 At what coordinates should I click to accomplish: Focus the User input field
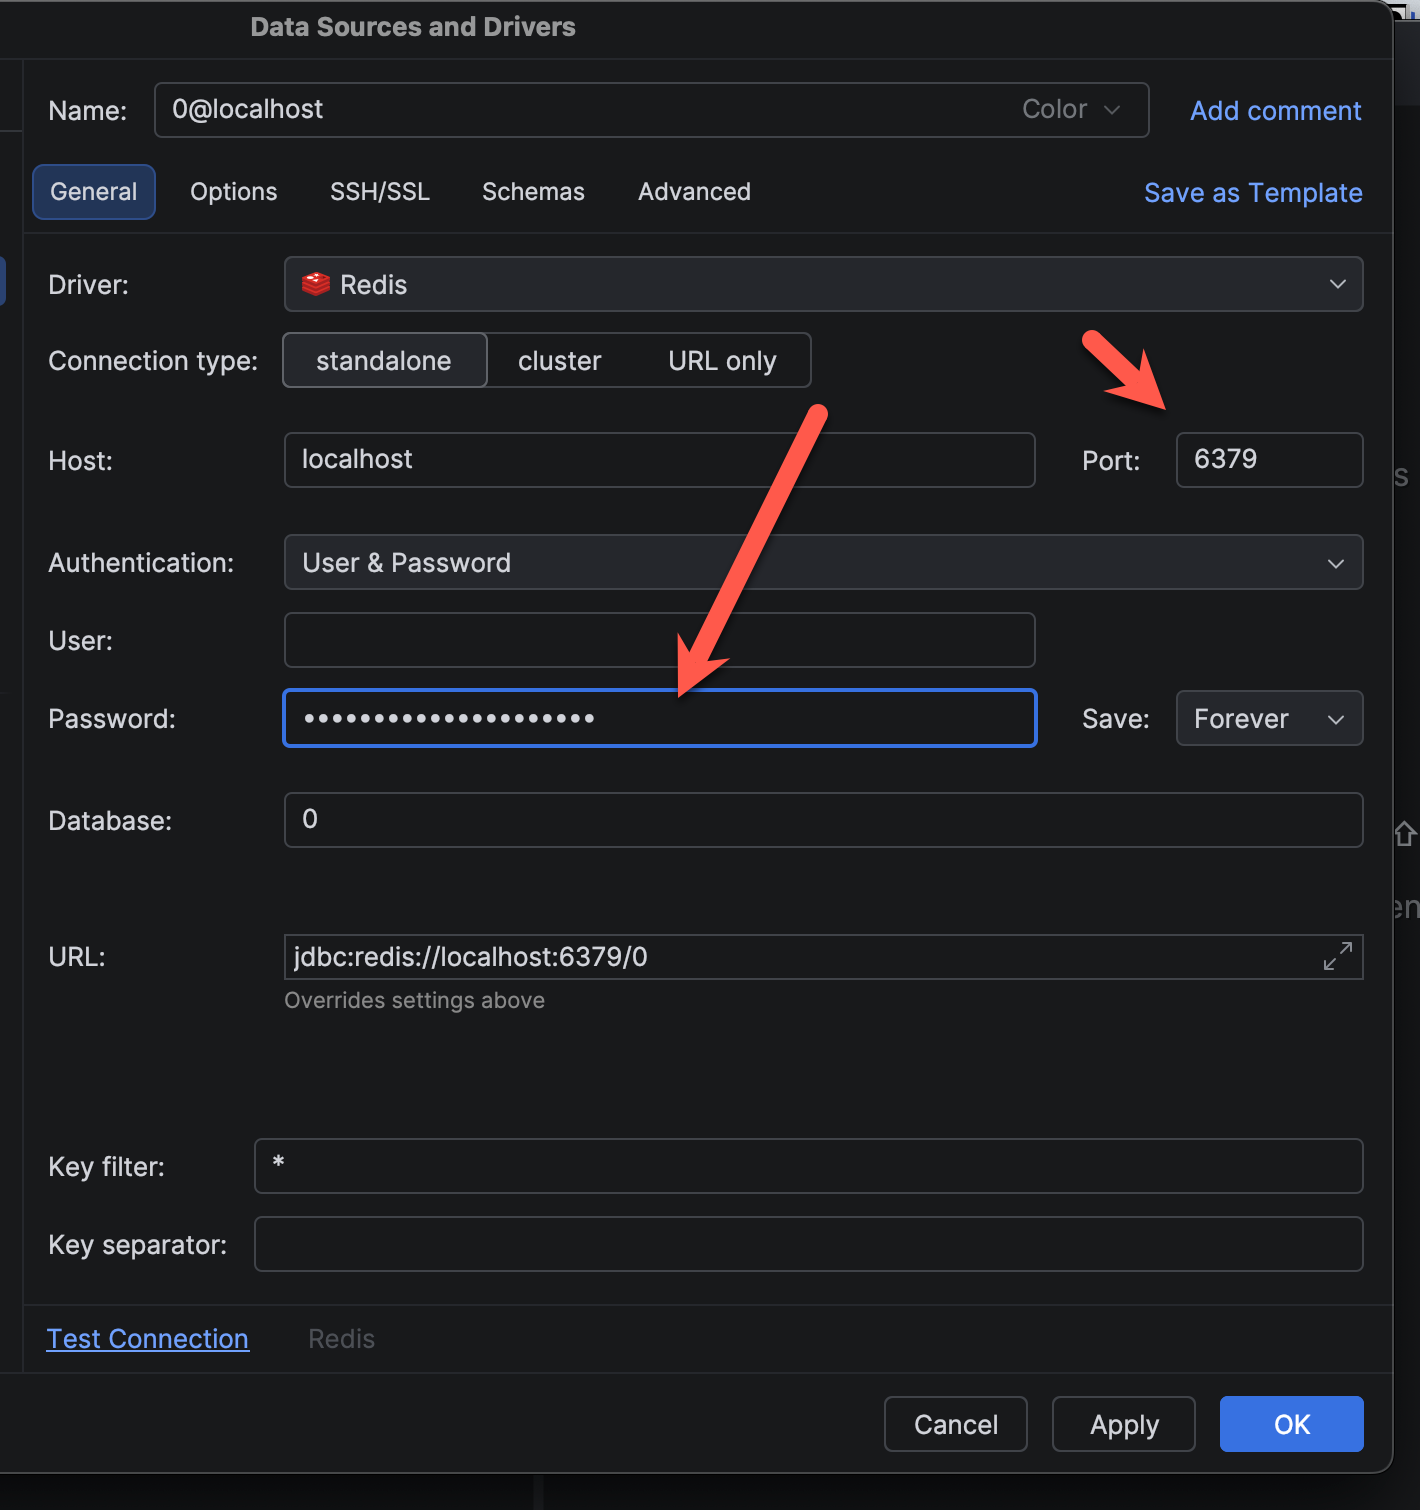pos(660,640)
